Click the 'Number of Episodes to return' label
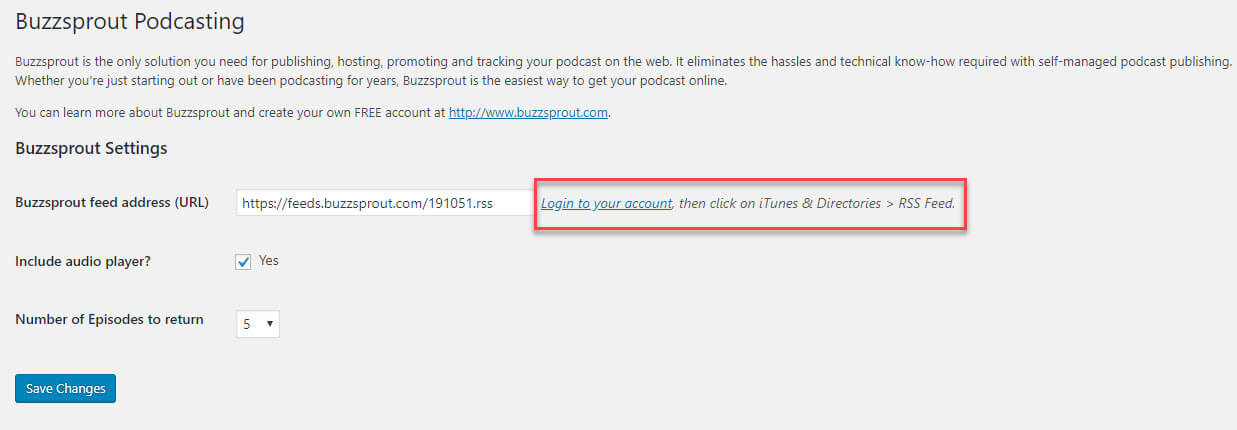The image size is (1237, 430). point(109,320)
